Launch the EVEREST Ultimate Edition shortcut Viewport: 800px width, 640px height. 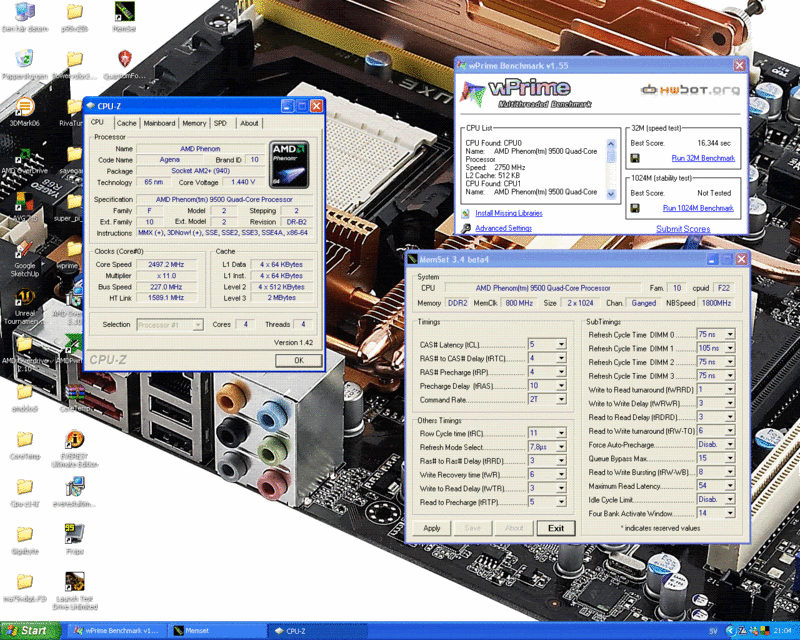(x=74, y=439)
